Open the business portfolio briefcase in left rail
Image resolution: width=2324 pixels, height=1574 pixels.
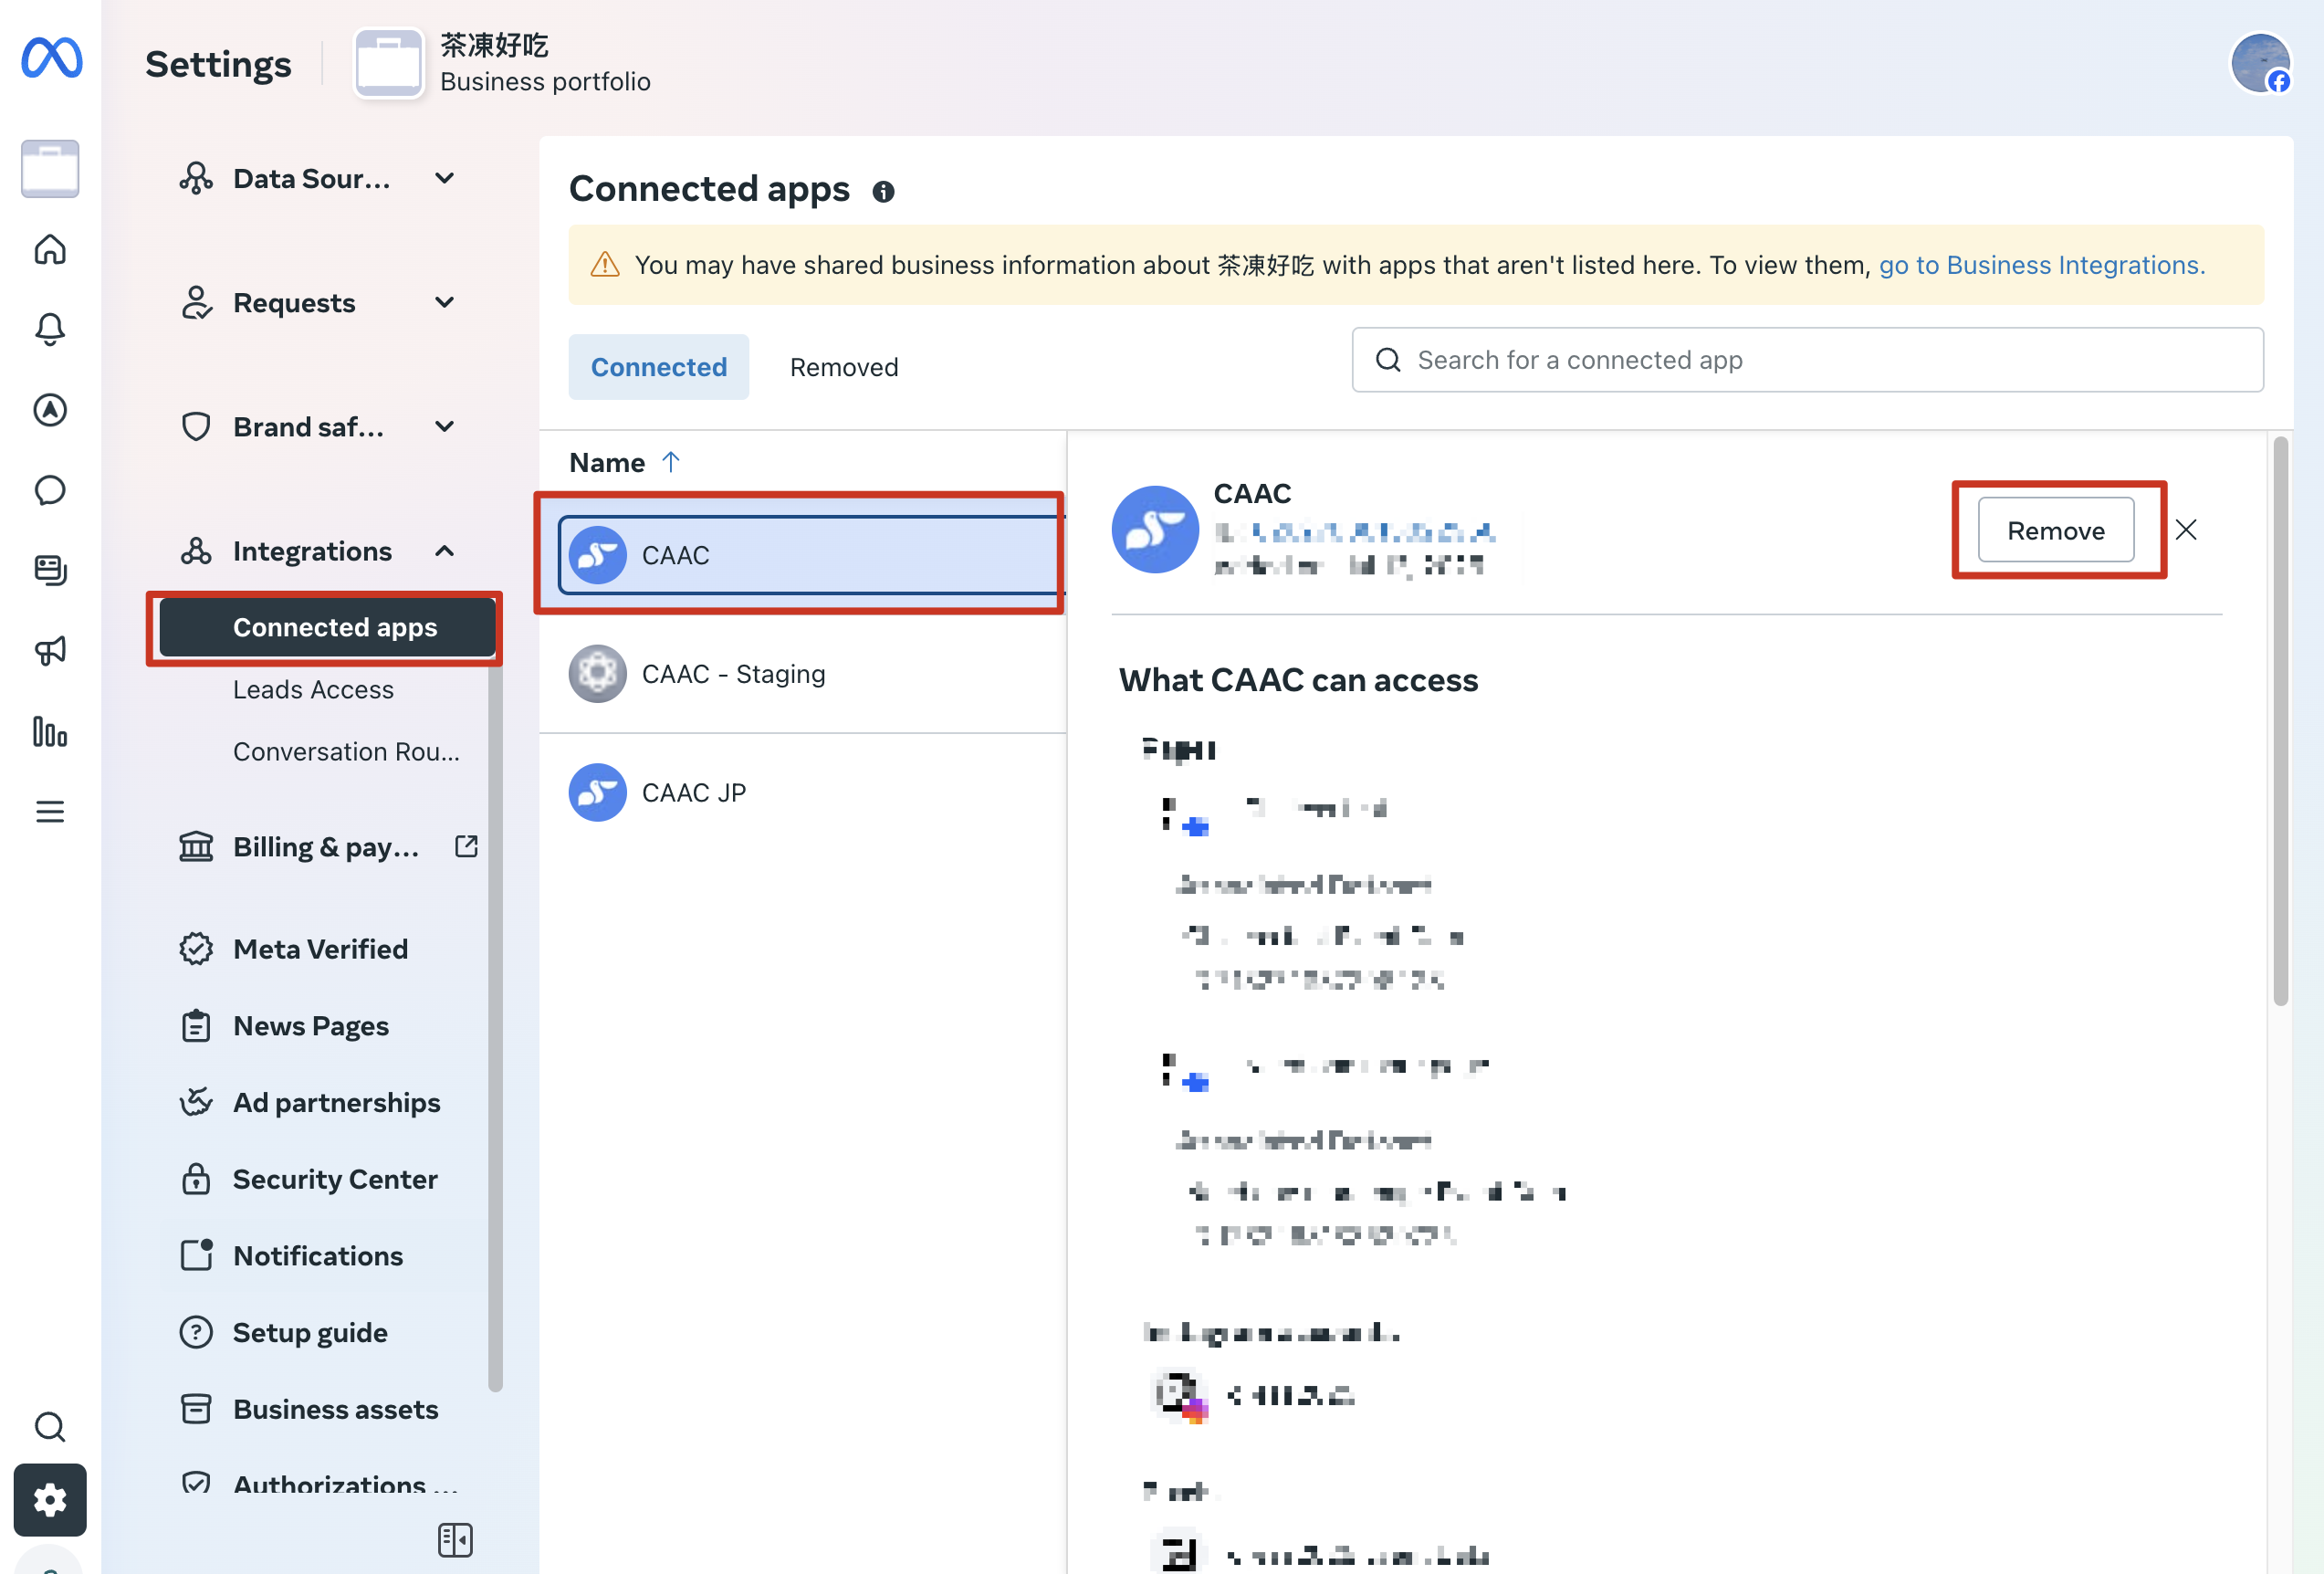50,168
